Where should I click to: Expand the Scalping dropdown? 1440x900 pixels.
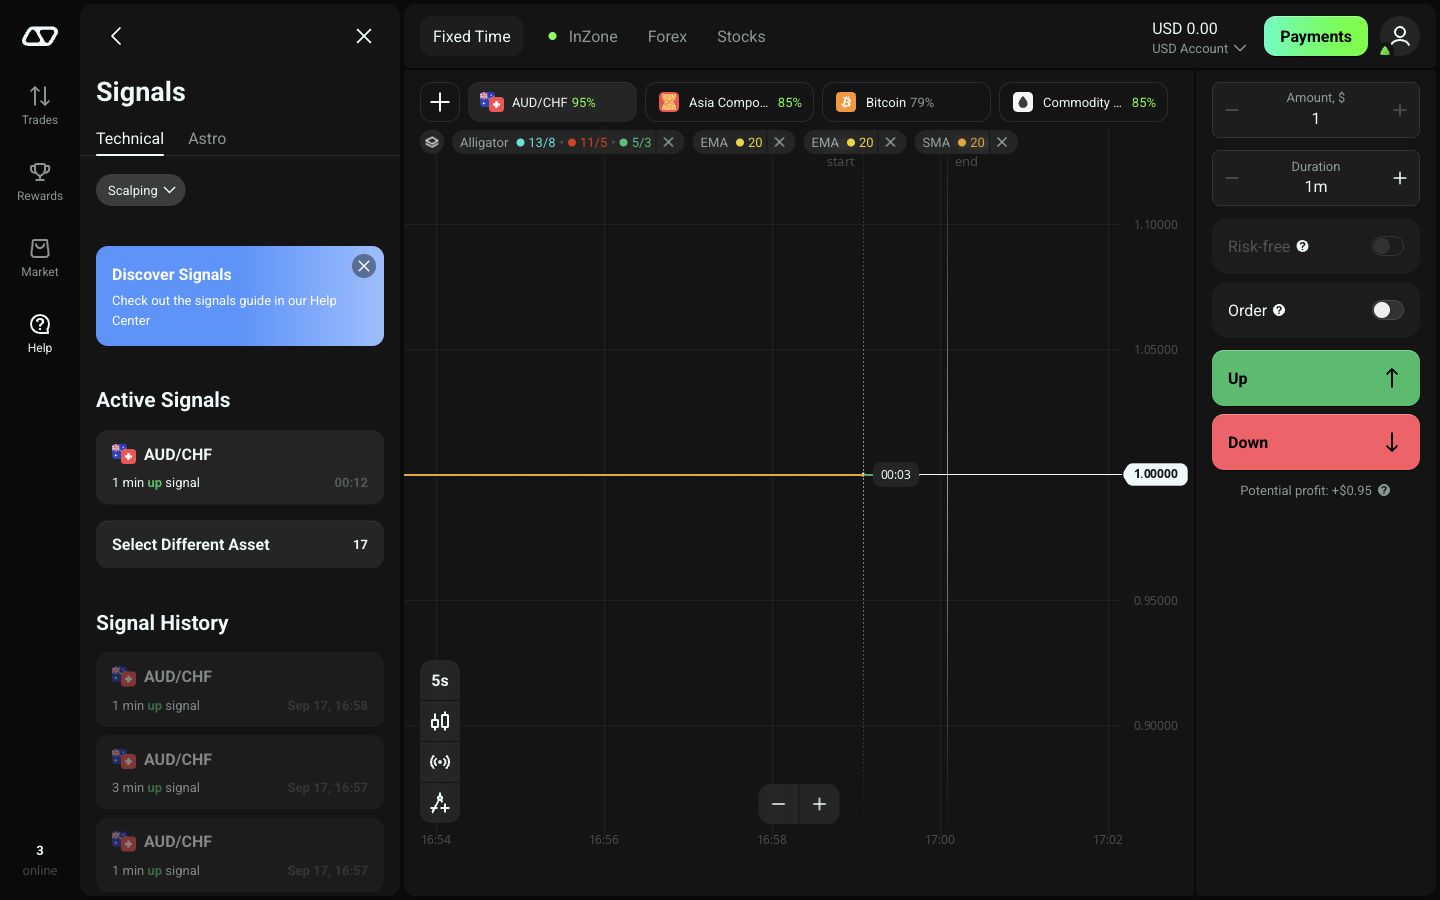point(141,190)
